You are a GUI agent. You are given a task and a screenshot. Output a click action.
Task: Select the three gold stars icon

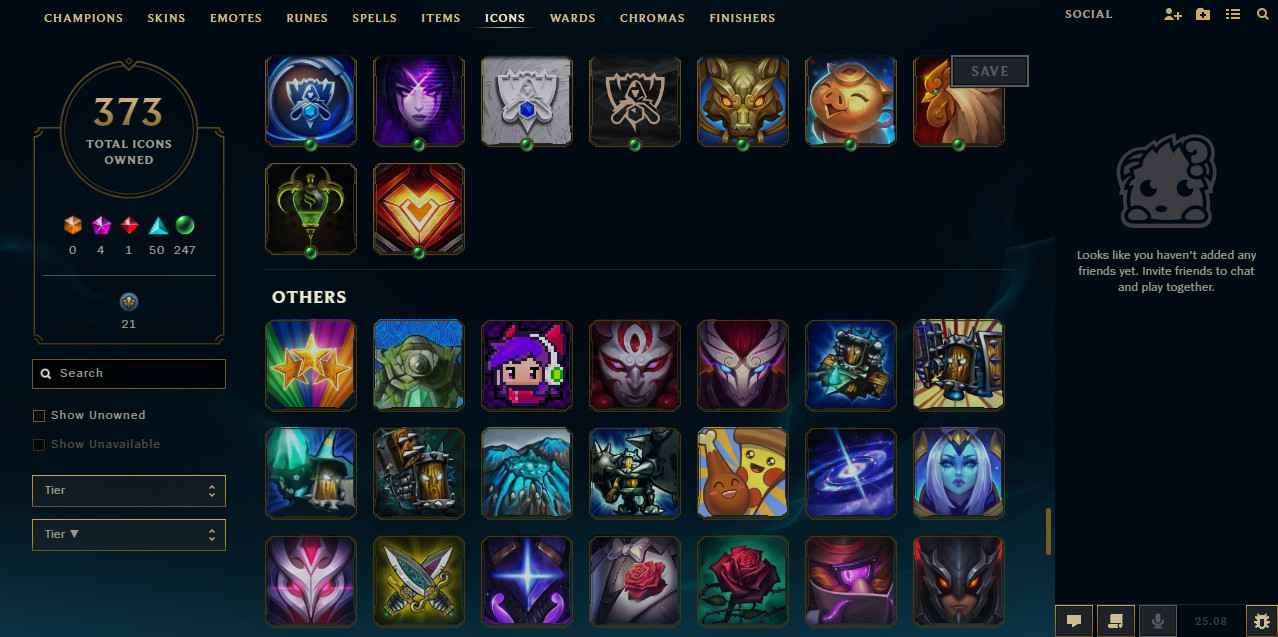pos(310,365)
